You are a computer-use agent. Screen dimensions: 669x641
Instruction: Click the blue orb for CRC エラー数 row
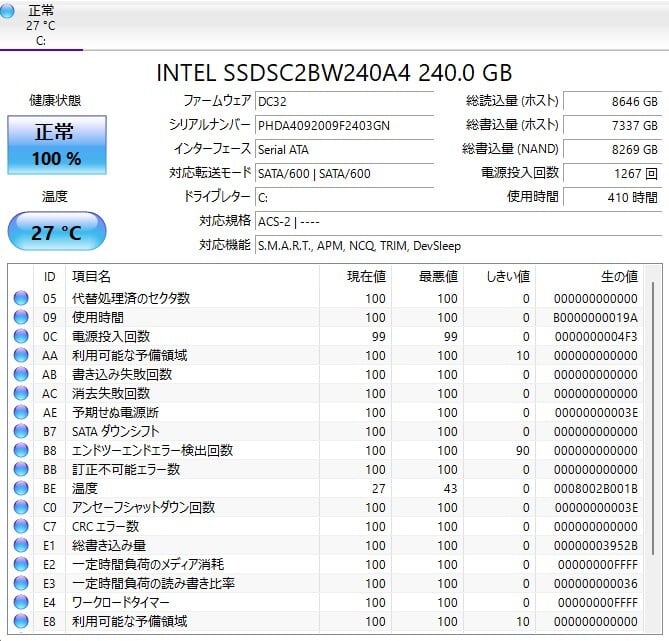pyautogui.click(x=21, y=526)
